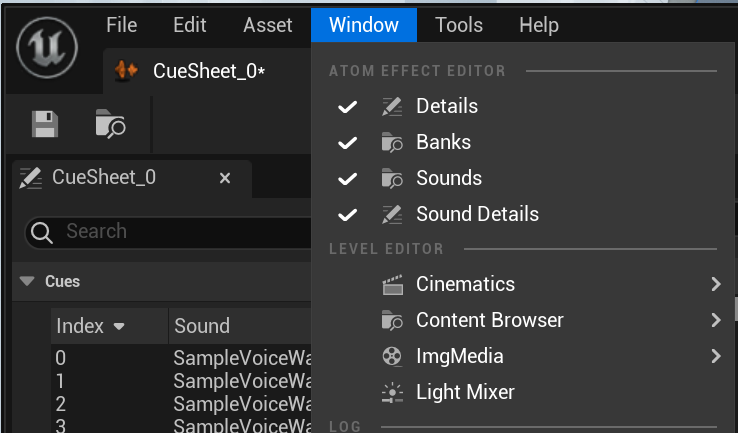
Task: Expand the Cinematics submenu arrow
Action: [716, 284]
